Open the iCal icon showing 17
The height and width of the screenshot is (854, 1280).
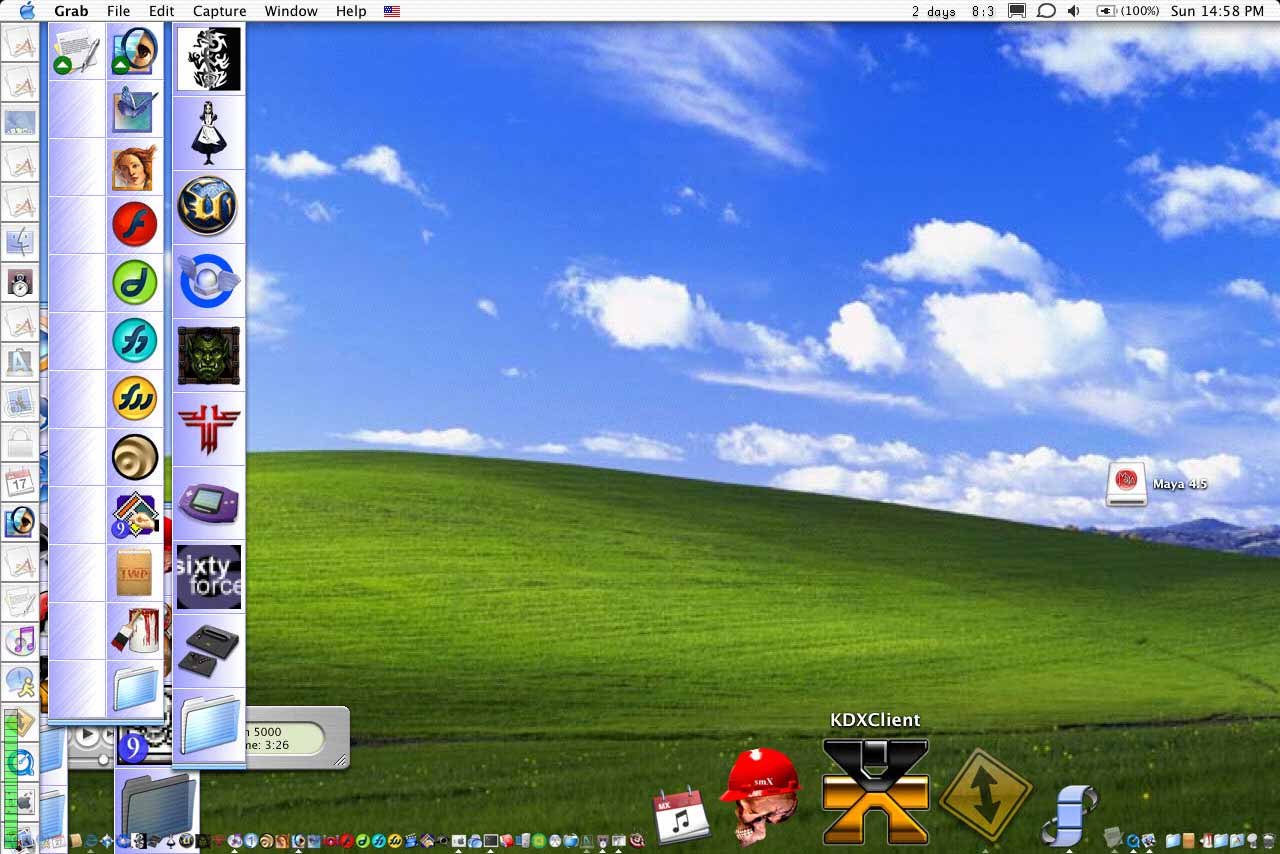point(20,482)
